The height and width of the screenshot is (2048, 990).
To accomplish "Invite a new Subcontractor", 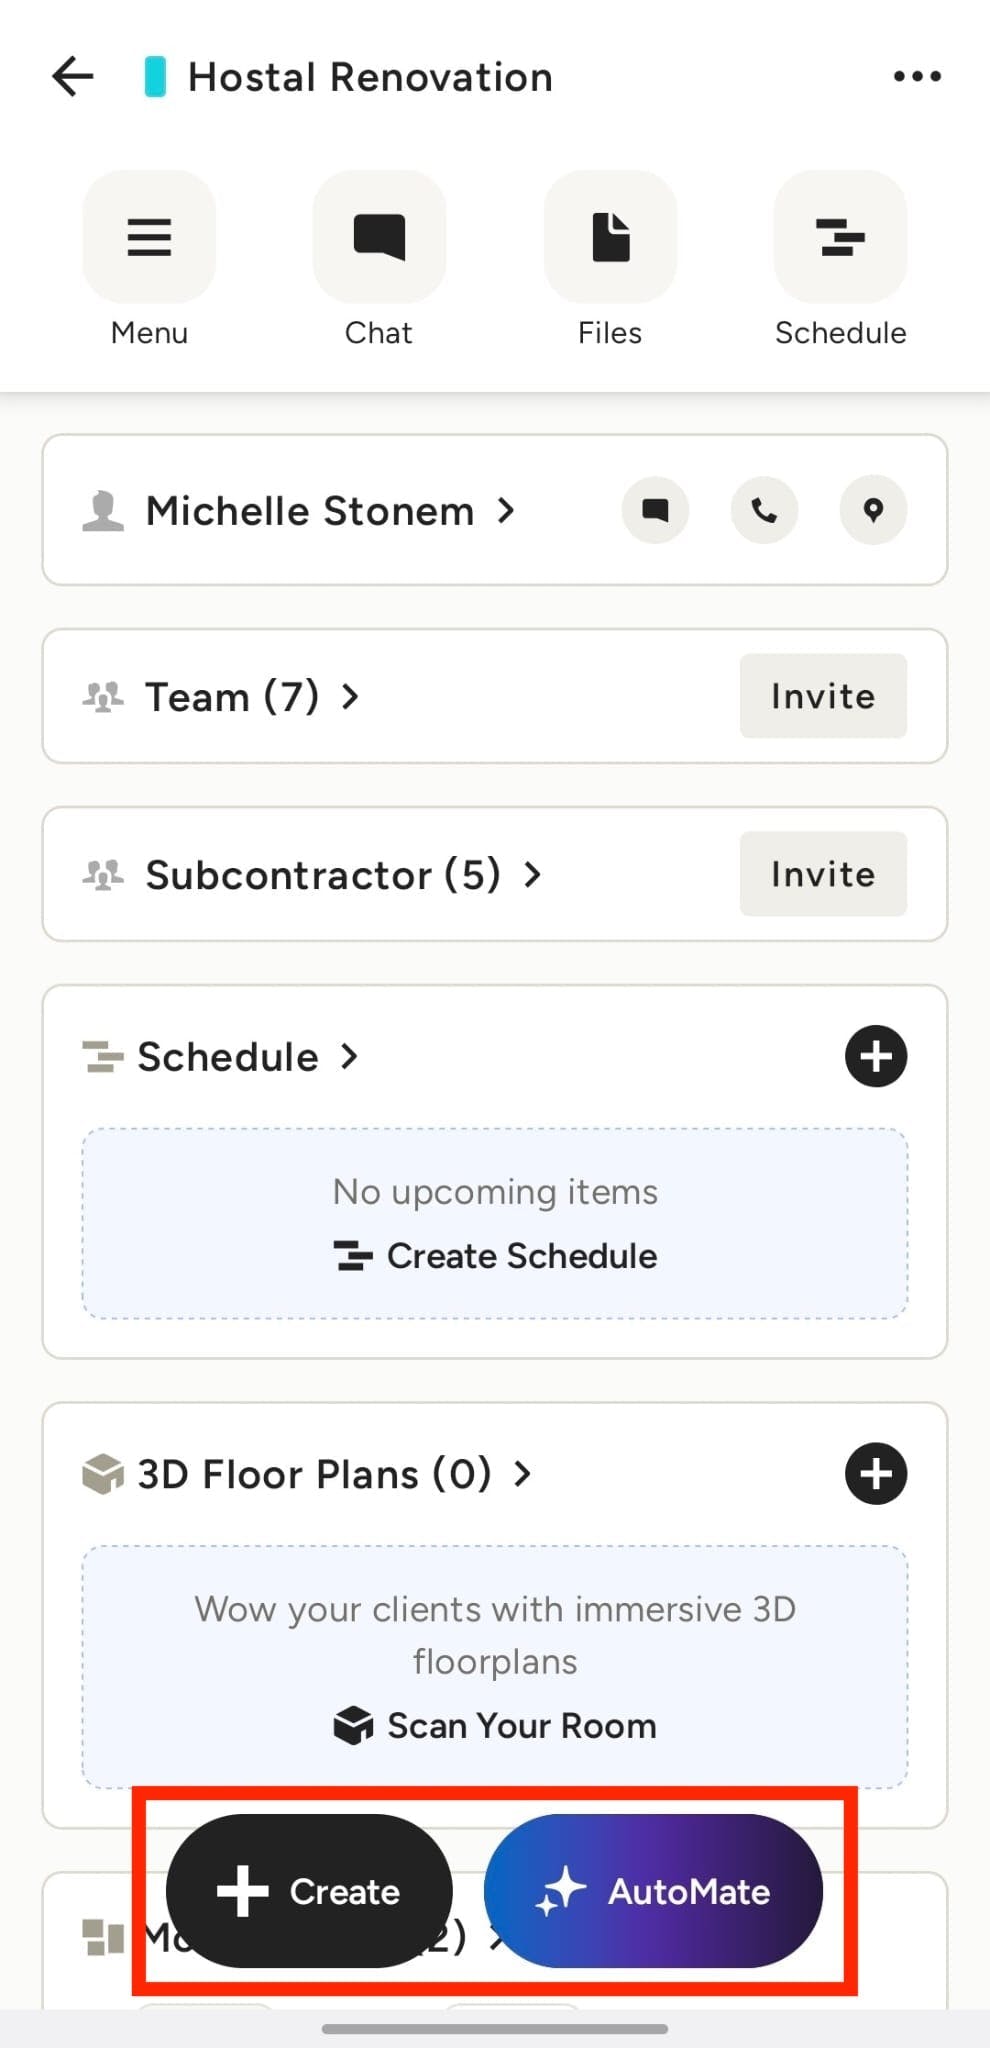I will click(823, 874).
